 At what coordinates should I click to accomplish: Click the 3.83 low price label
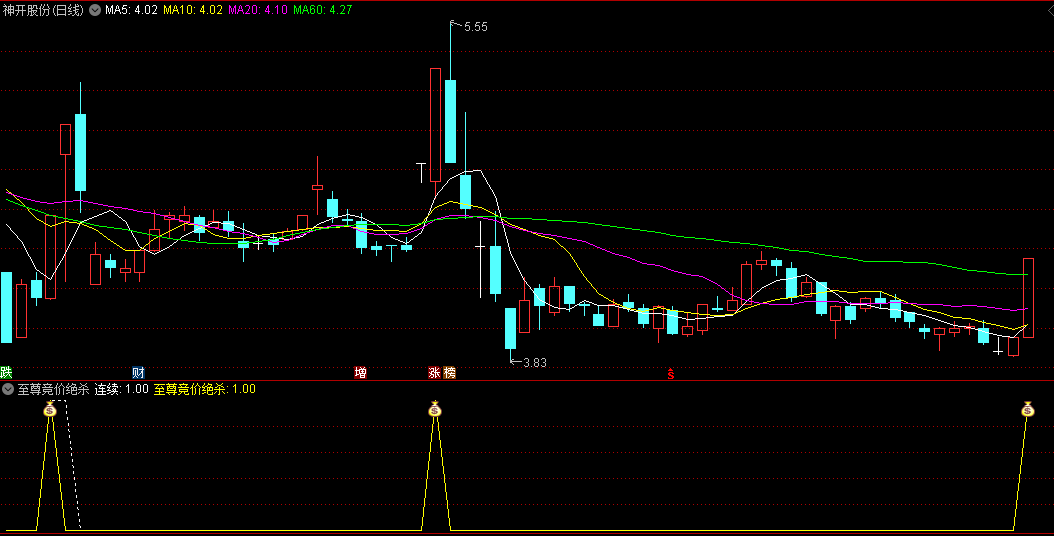click(x=534, y=362)
